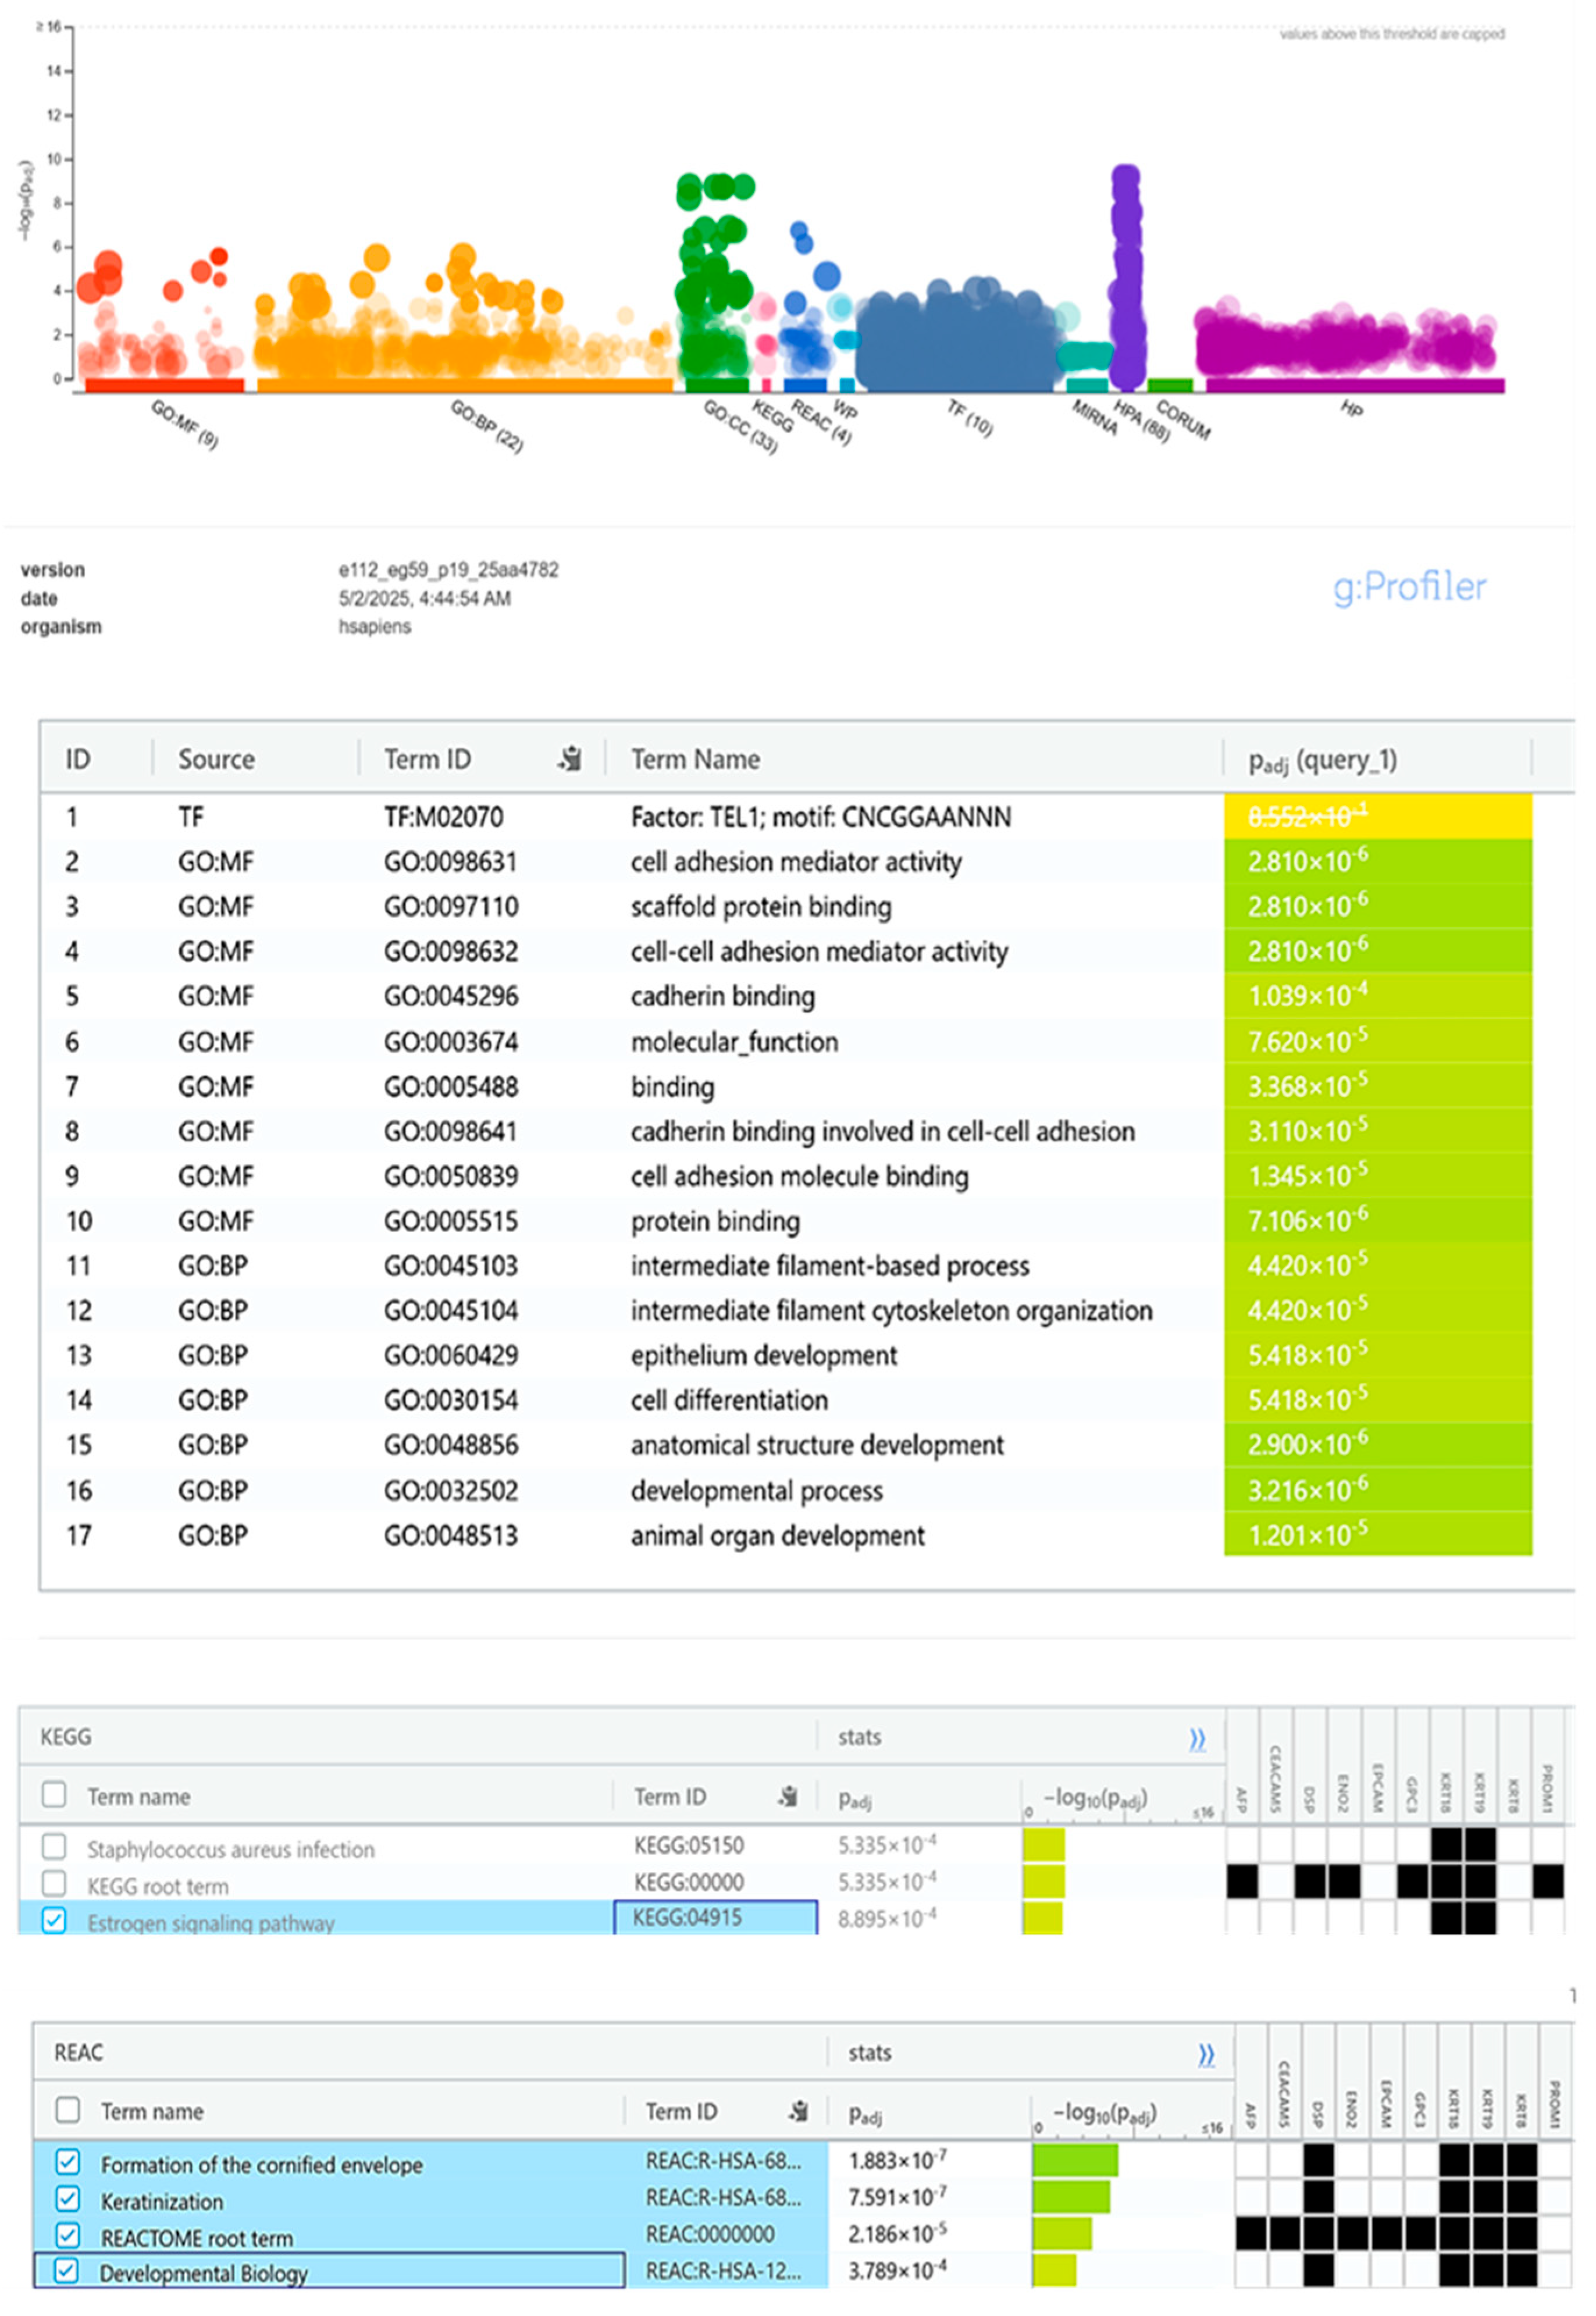The image size is (1596, 2316).
Task: Click padj value 3.789×10⁻⁴ for Developmental Biology
Action: (x=897, y=2272)
